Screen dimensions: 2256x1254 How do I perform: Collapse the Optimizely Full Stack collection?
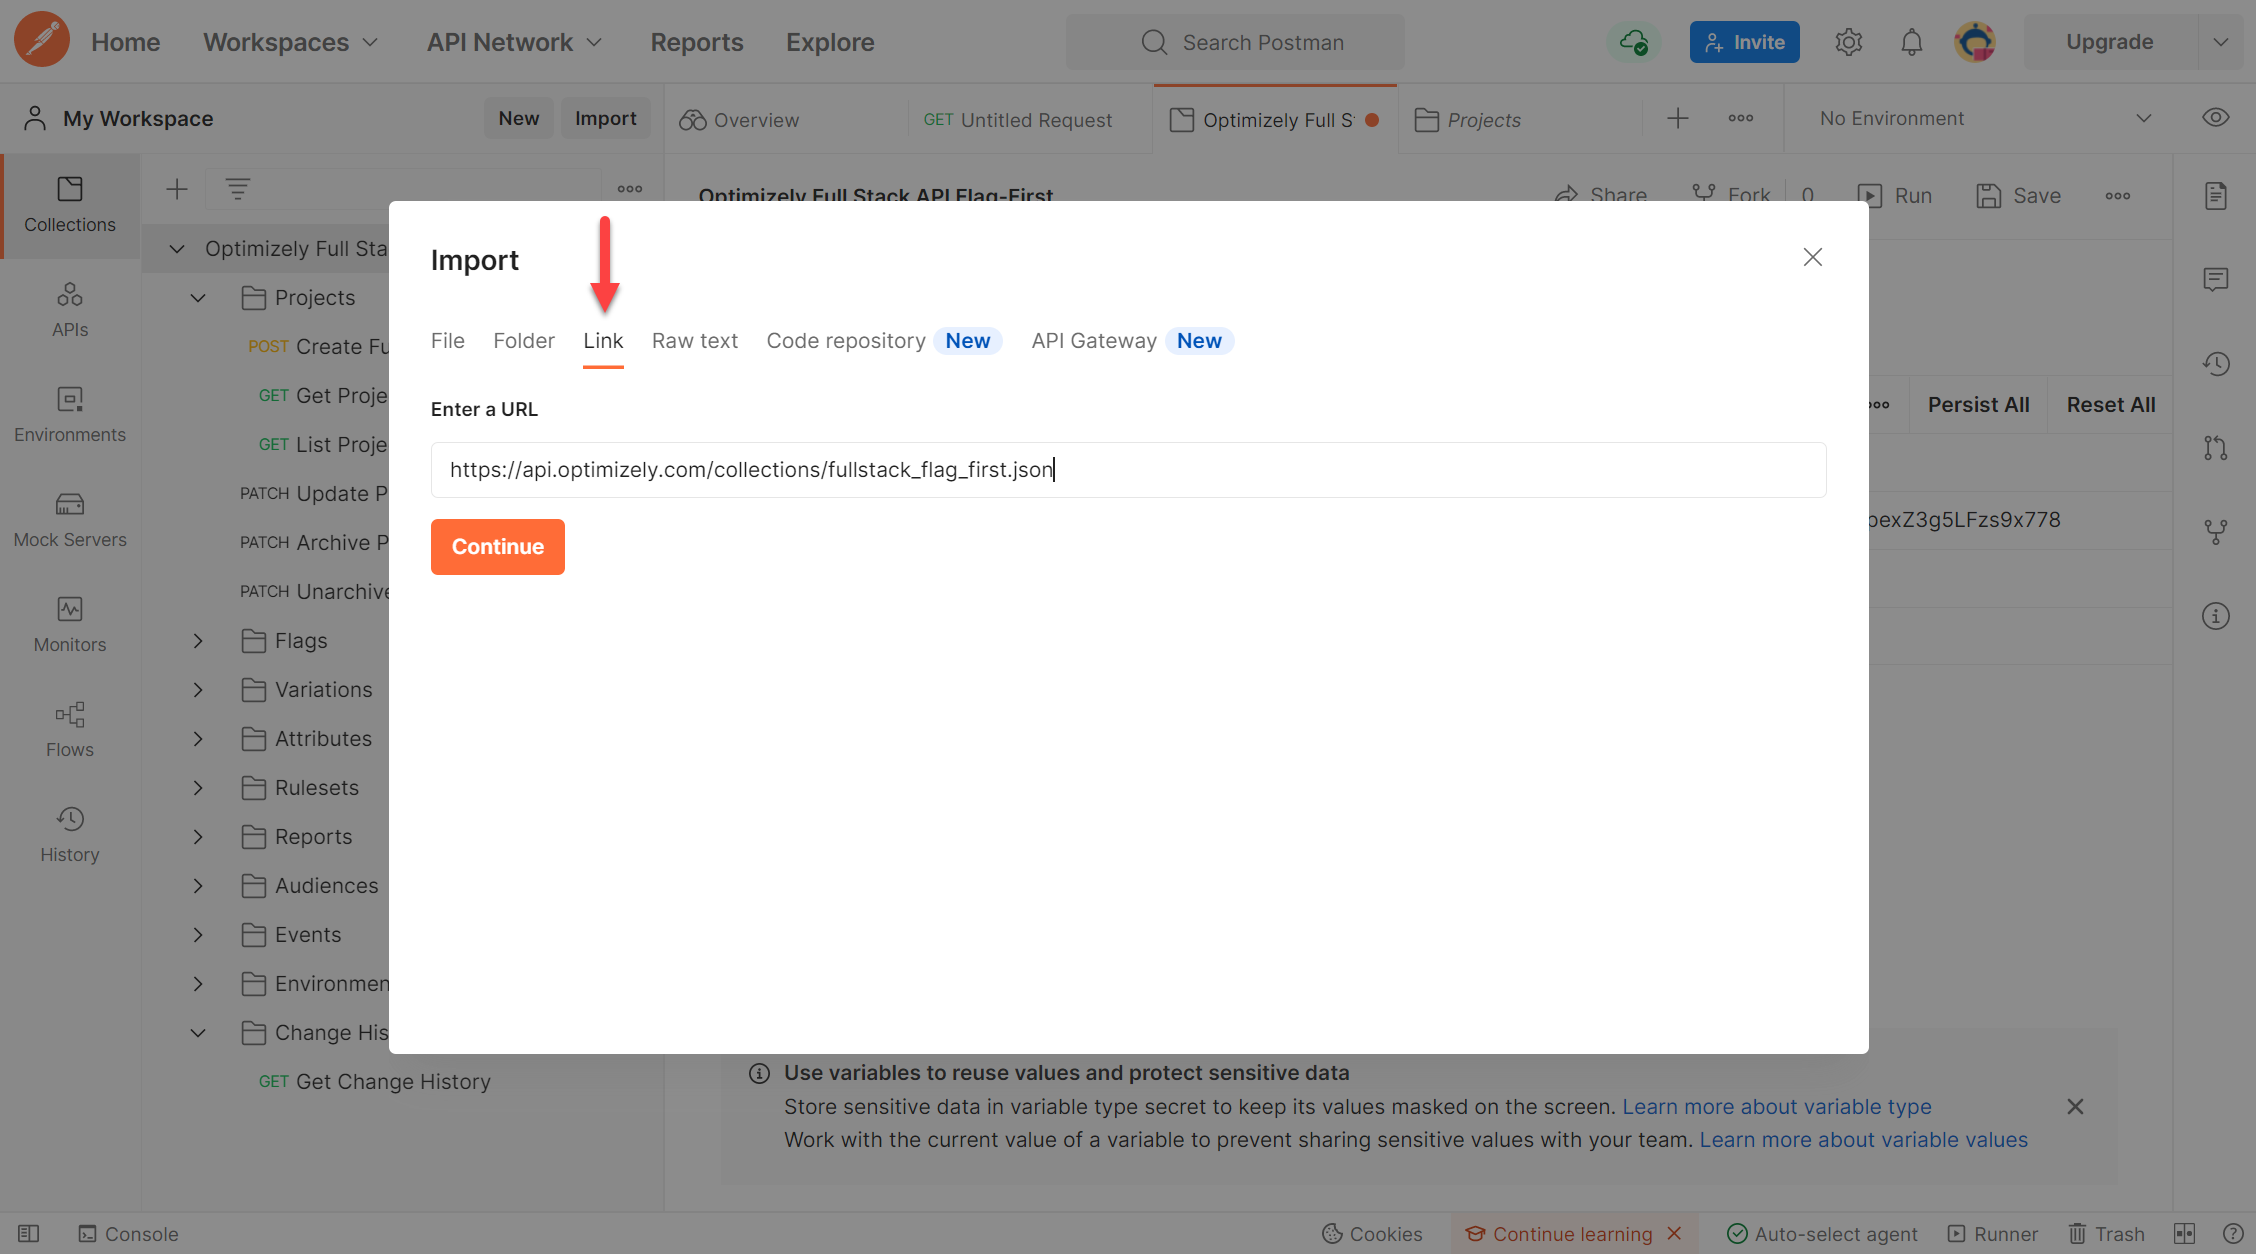pos(177,248)
